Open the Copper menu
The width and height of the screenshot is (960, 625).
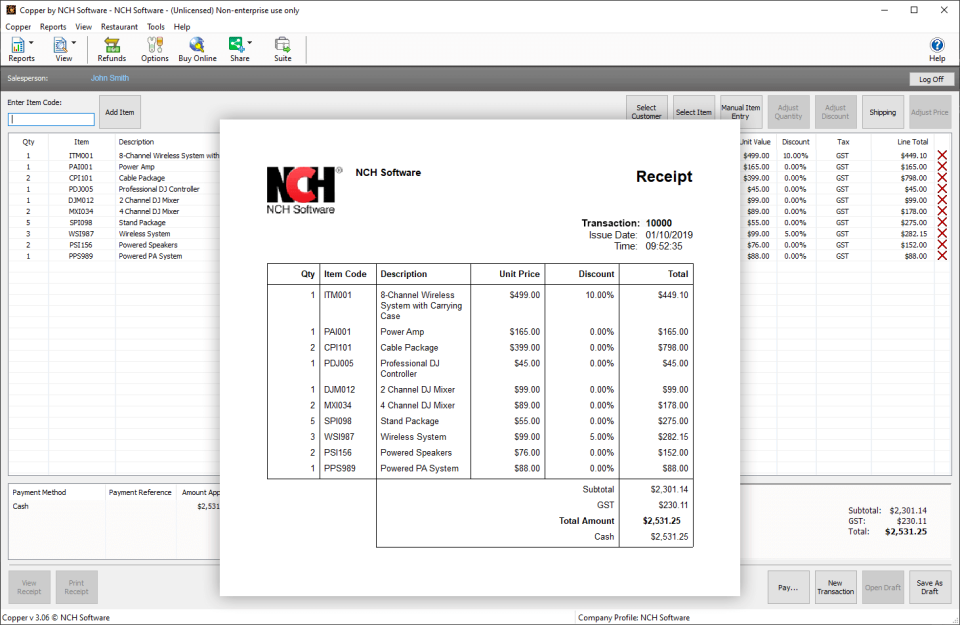pos(18,27)
